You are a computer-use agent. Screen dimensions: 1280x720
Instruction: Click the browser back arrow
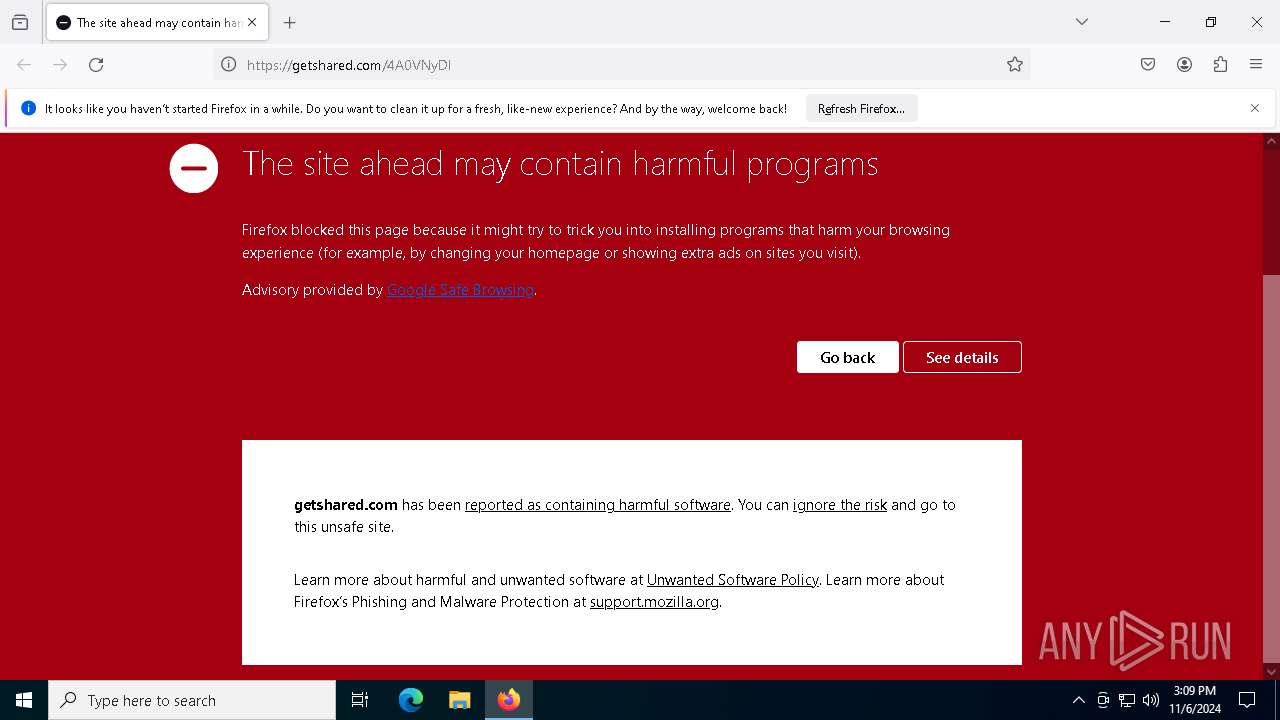coord(24,65)
